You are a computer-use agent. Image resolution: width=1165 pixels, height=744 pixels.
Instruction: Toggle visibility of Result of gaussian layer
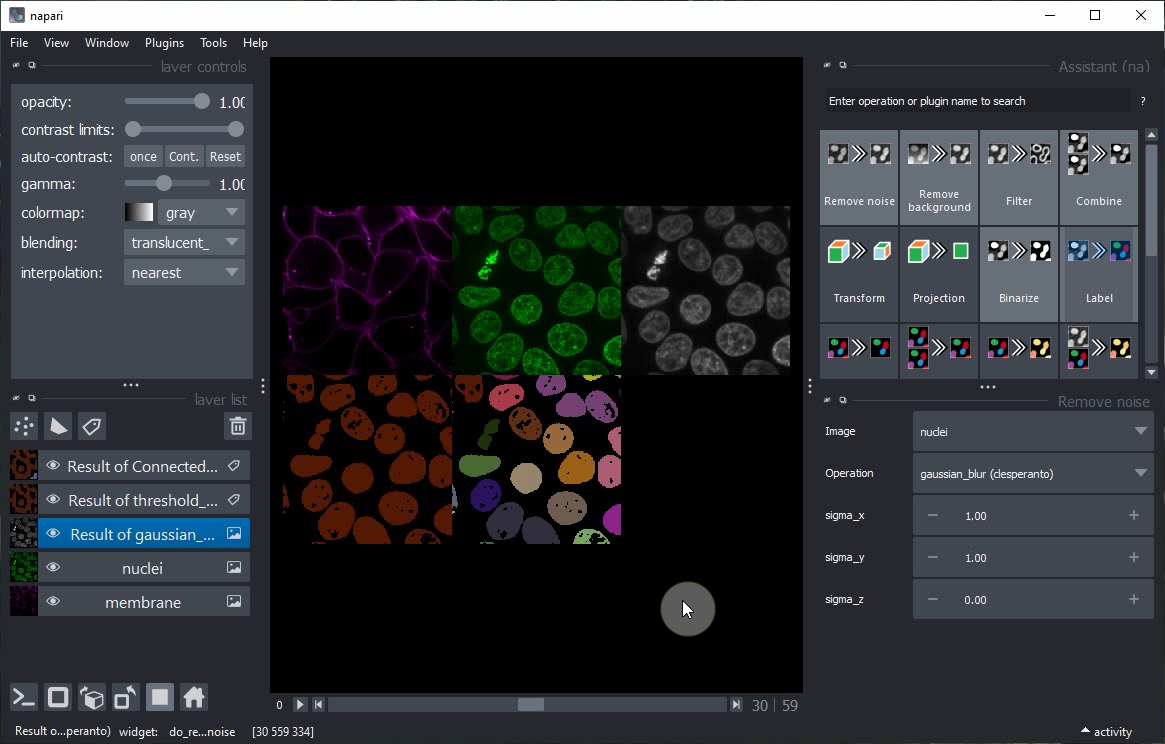[x=54, y=534]
